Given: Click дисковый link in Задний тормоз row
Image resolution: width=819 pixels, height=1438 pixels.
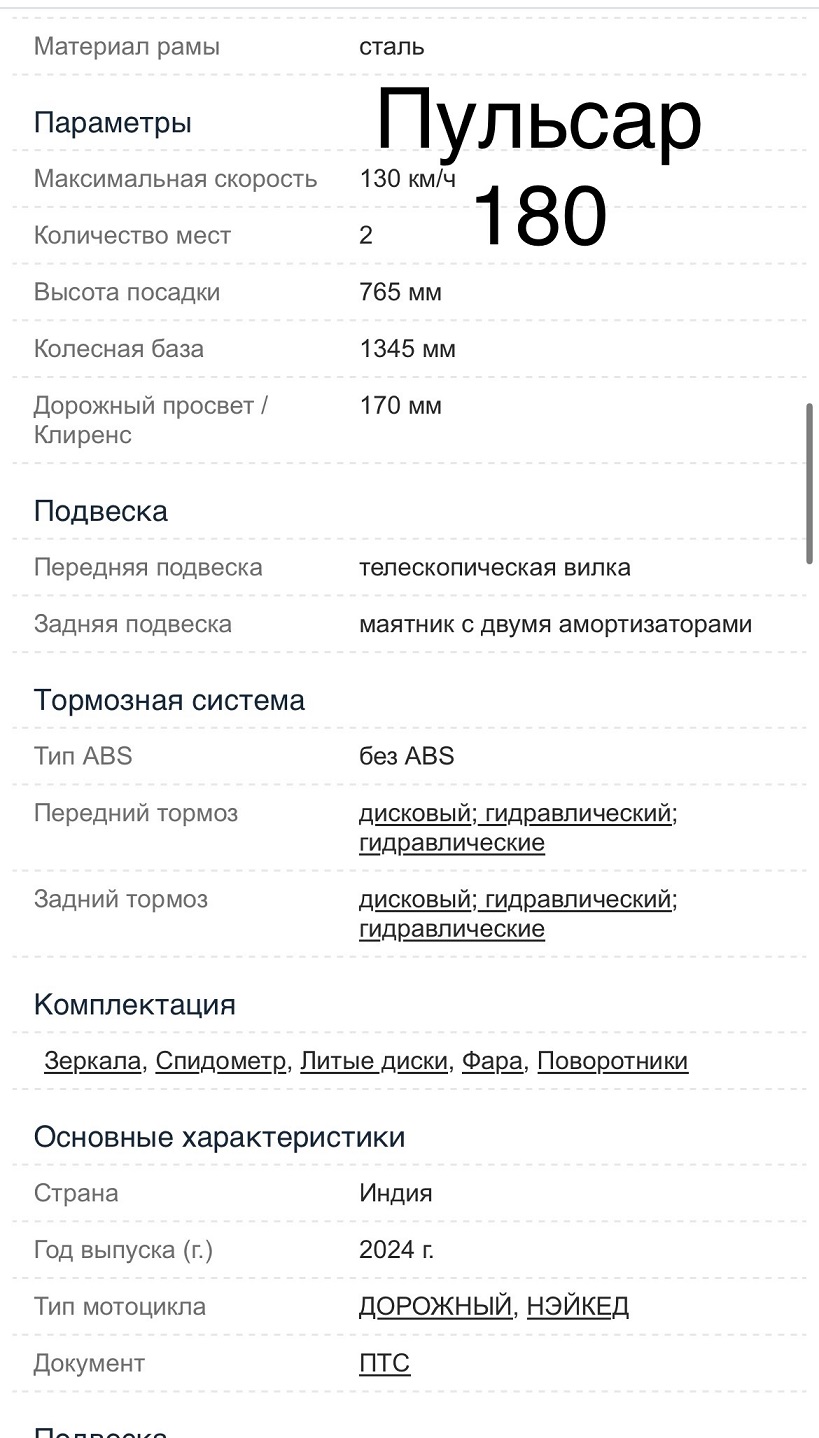Looking at the screenshot, I should pyautogui.click(x=414, y=899).
